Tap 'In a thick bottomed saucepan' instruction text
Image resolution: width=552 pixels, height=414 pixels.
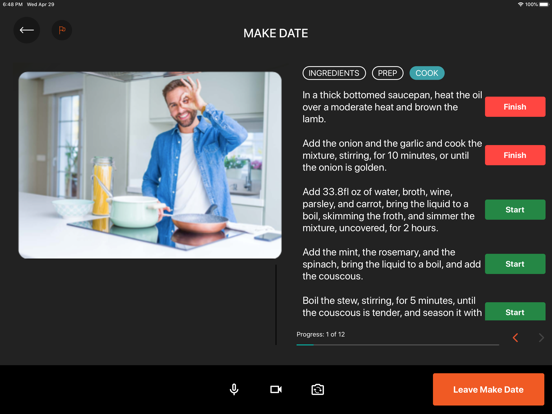pos(392,107)
